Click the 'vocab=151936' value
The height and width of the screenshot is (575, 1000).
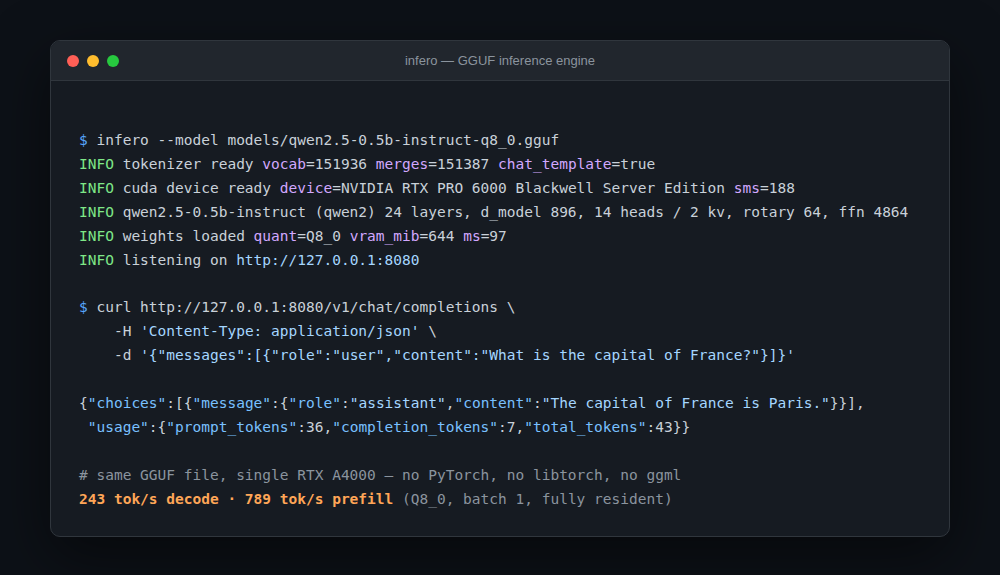[314, 164]
